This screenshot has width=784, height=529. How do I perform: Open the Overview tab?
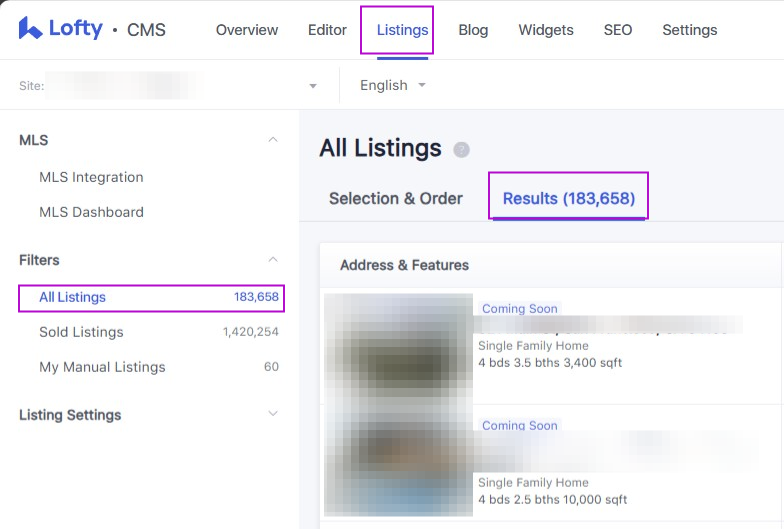246,30
